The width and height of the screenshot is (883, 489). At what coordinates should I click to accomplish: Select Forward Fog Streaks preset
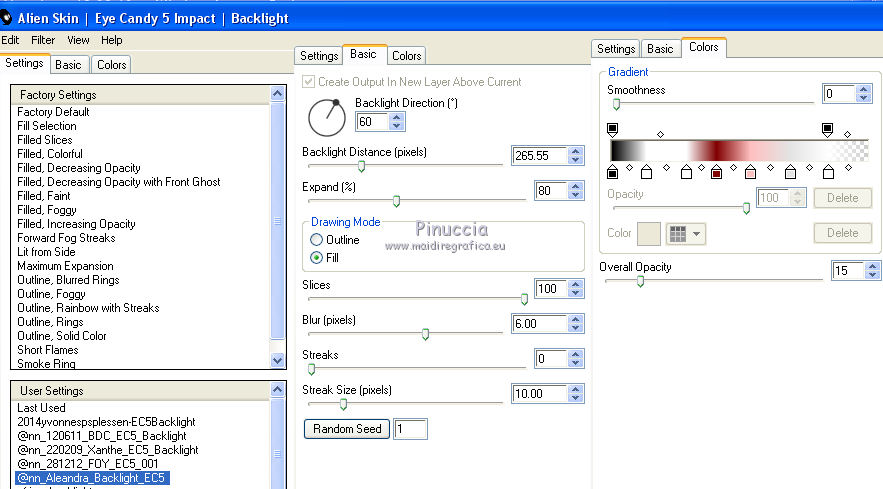tap(66, 238)
